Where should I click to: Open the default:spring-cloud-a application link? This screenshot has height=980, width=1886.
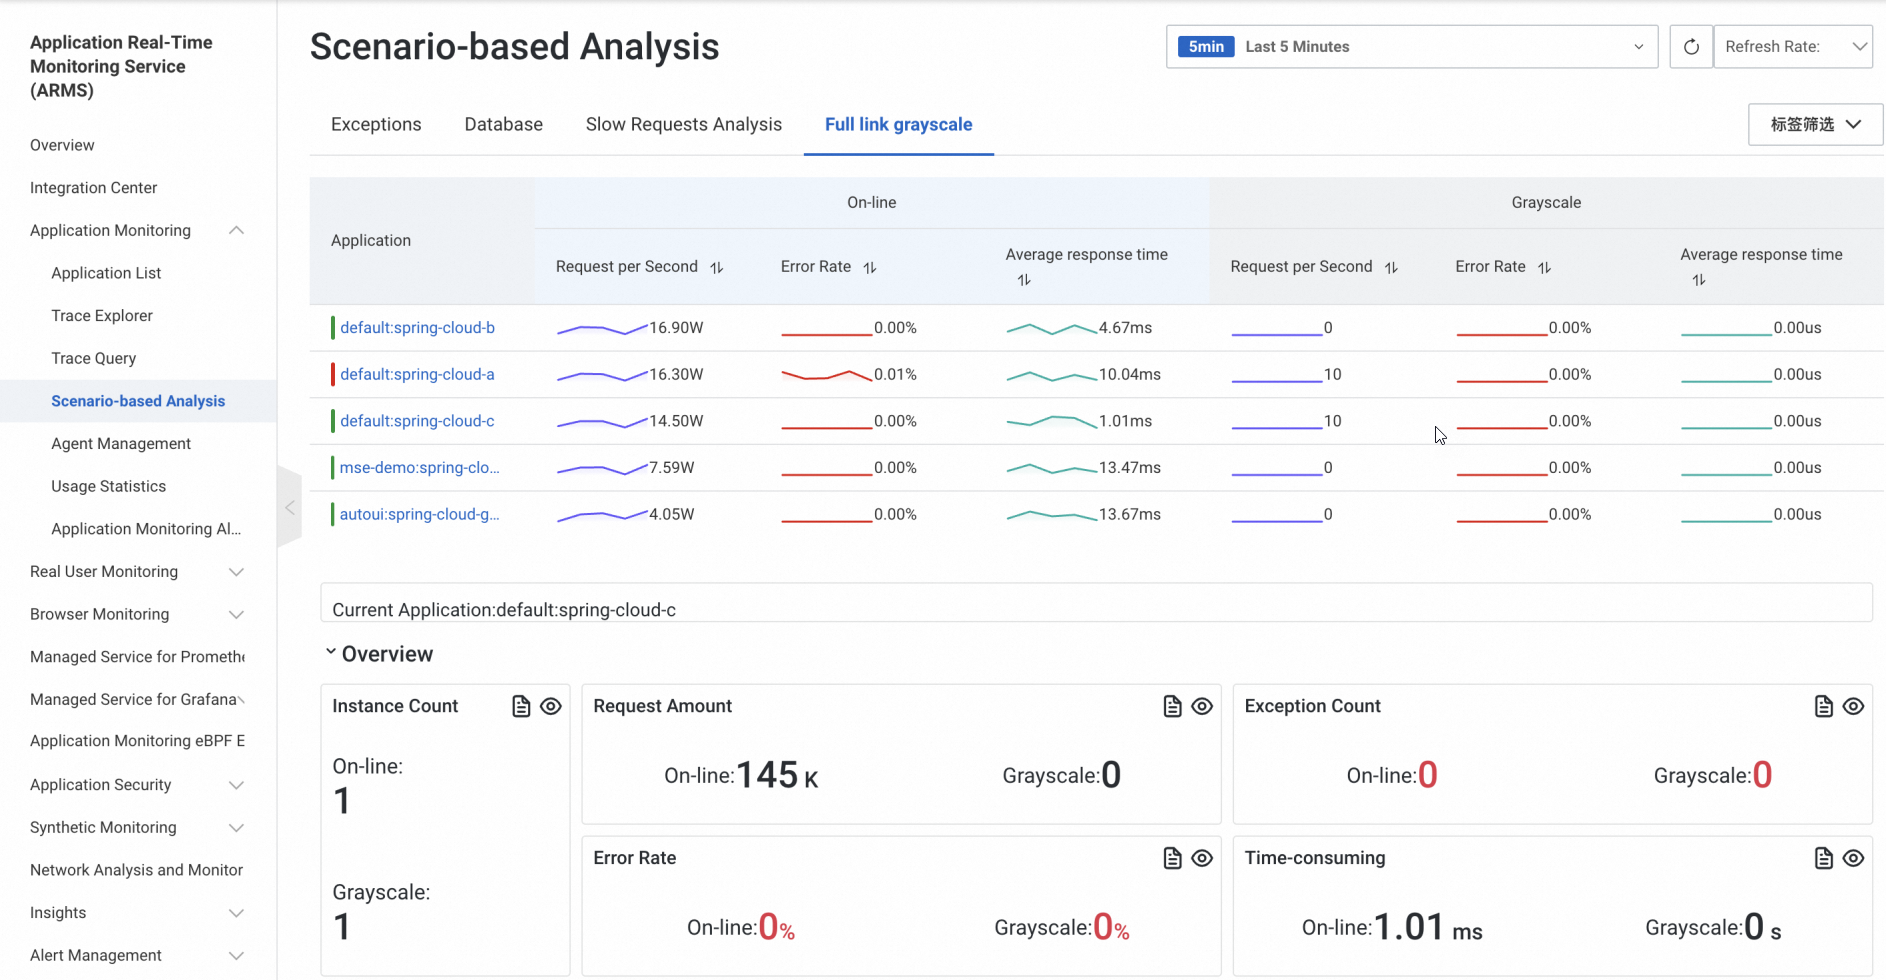417,374
